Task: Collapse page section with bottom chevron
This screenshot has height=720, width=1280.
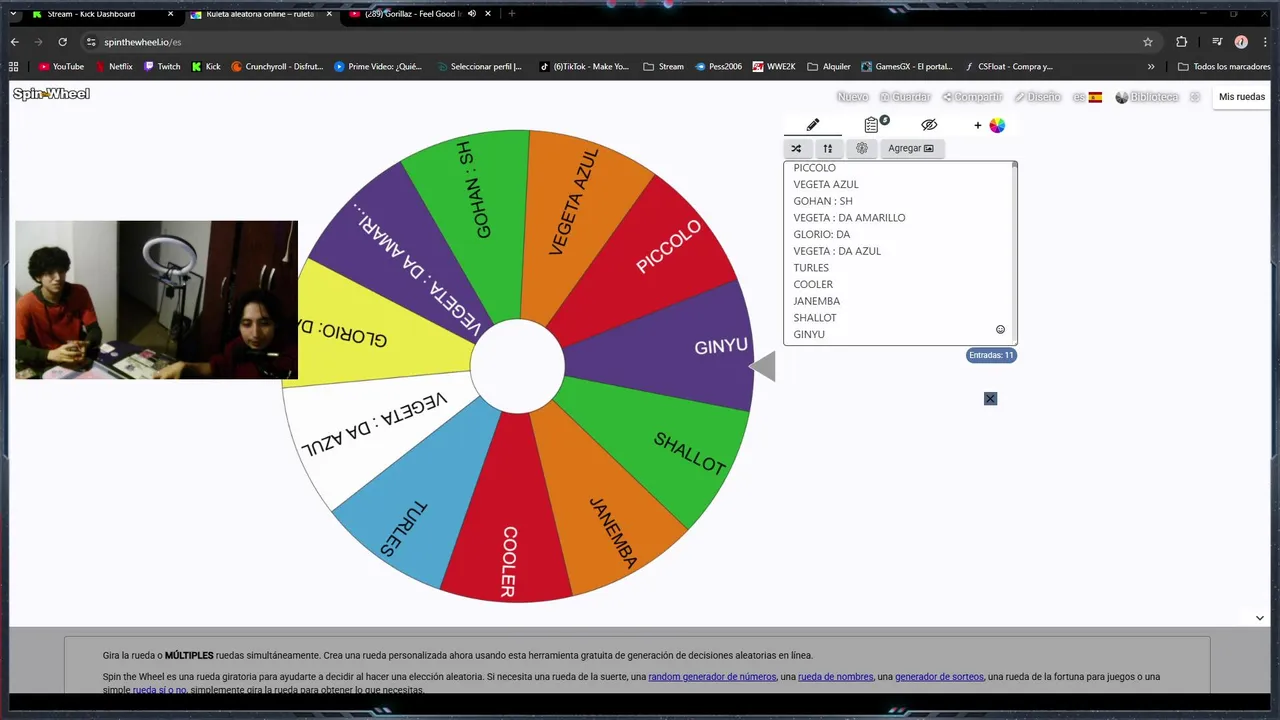Action: click(1259, 618)
